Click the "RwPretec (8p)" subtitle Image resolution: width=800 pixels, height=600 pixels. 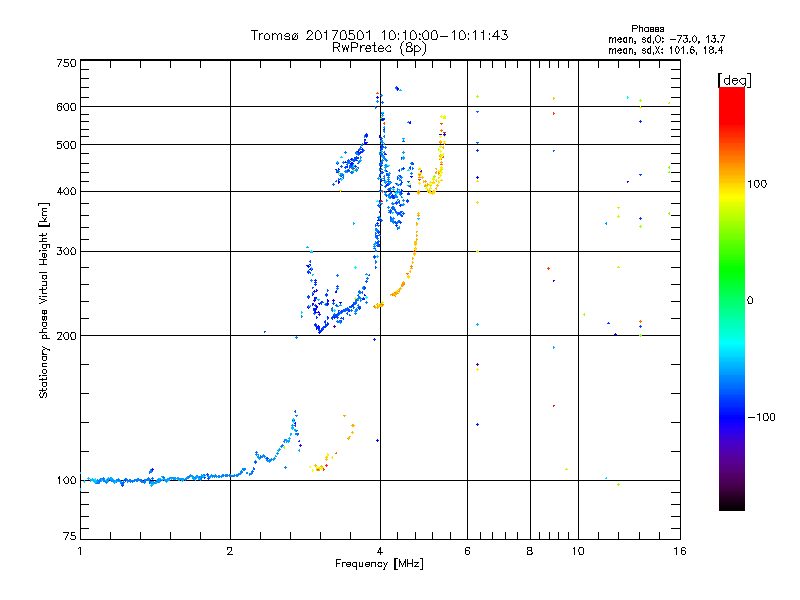379,48
